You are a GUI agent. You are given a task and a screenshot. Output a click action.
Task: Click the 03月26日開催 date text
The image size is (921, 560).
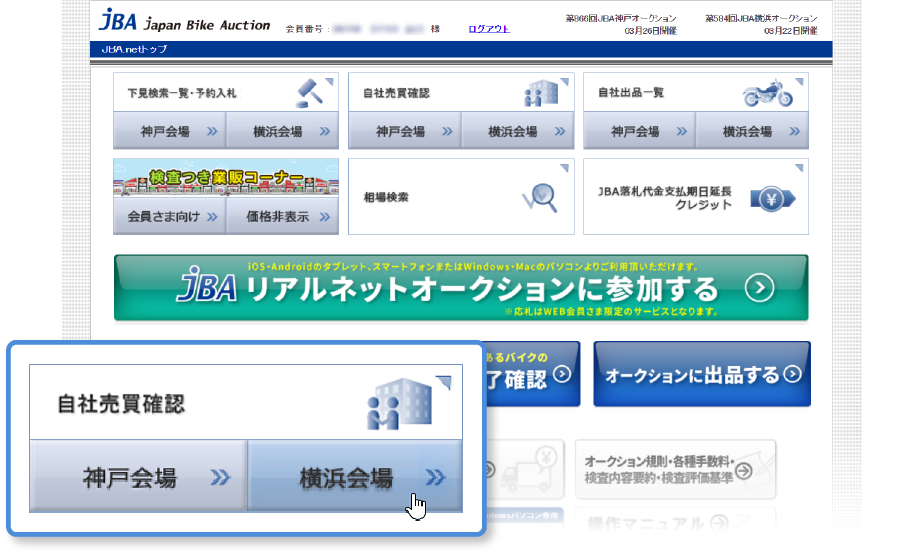pos(650,31)
